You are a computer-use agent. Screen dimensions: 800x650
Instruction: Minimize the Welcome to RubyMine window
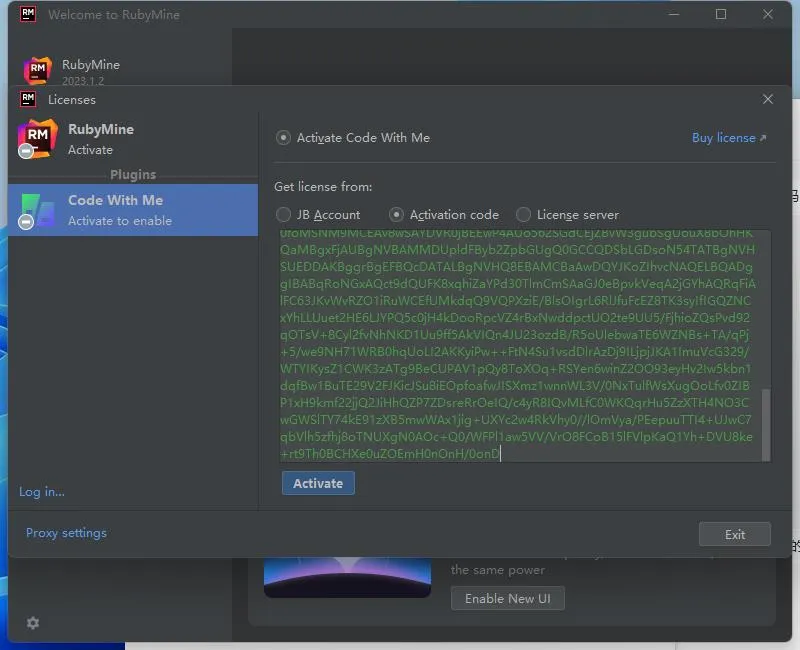click(x=674, y=14)
